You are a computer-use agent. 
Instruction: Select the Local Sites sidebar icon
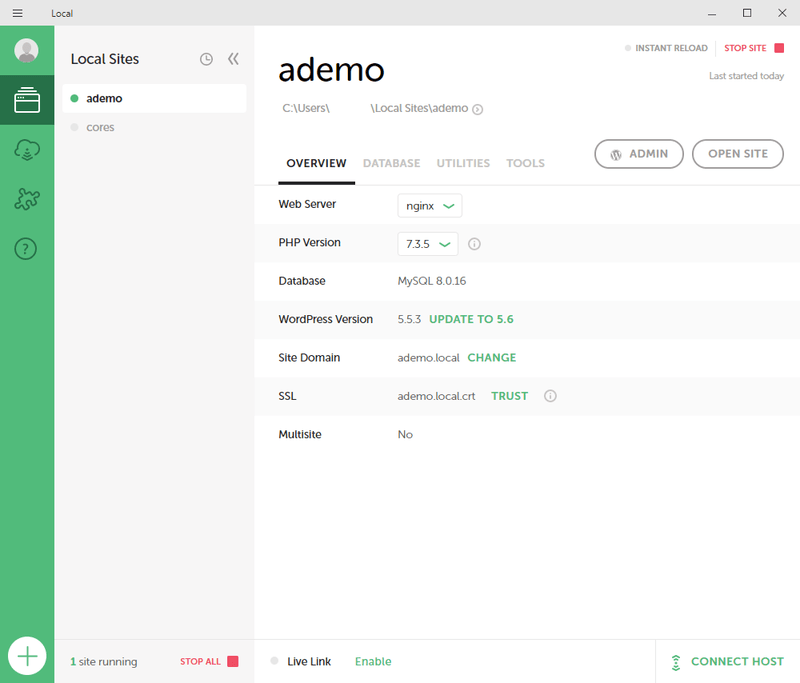click(x=27, y=100)
